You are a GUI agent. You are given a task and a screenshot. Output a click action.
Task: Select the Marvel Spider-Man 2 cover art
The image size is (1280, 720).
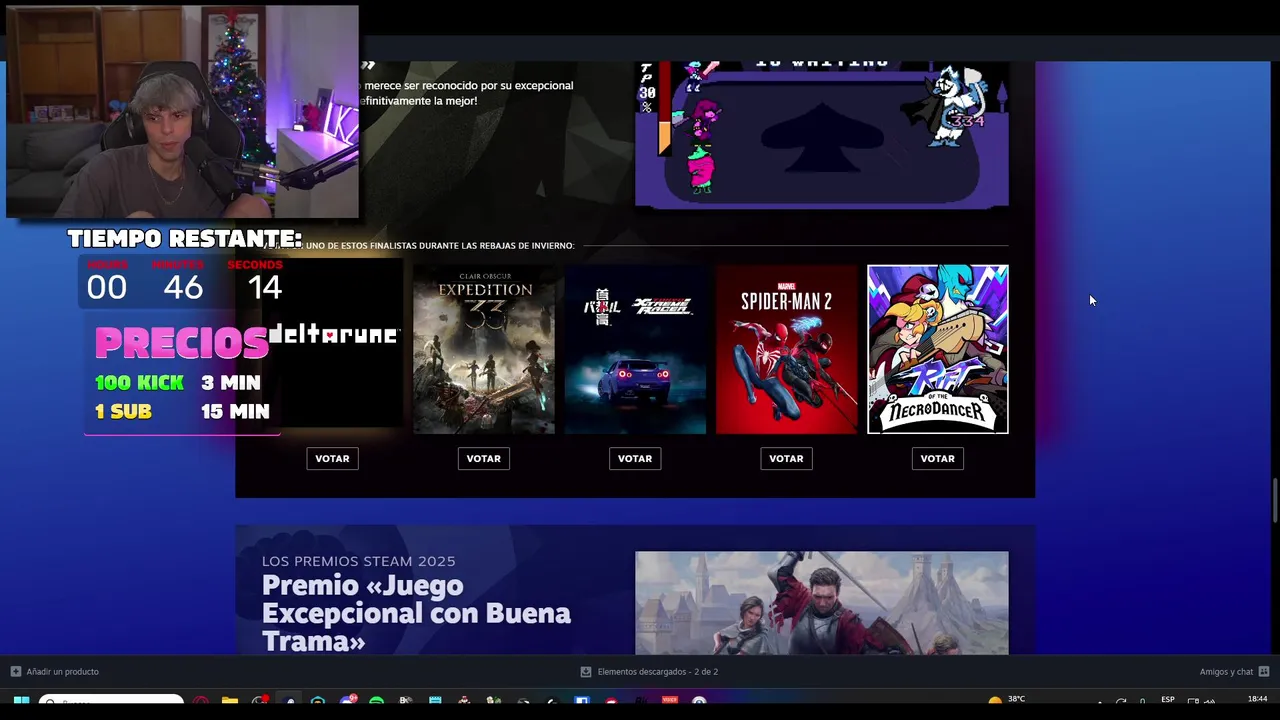click(786, 349)
